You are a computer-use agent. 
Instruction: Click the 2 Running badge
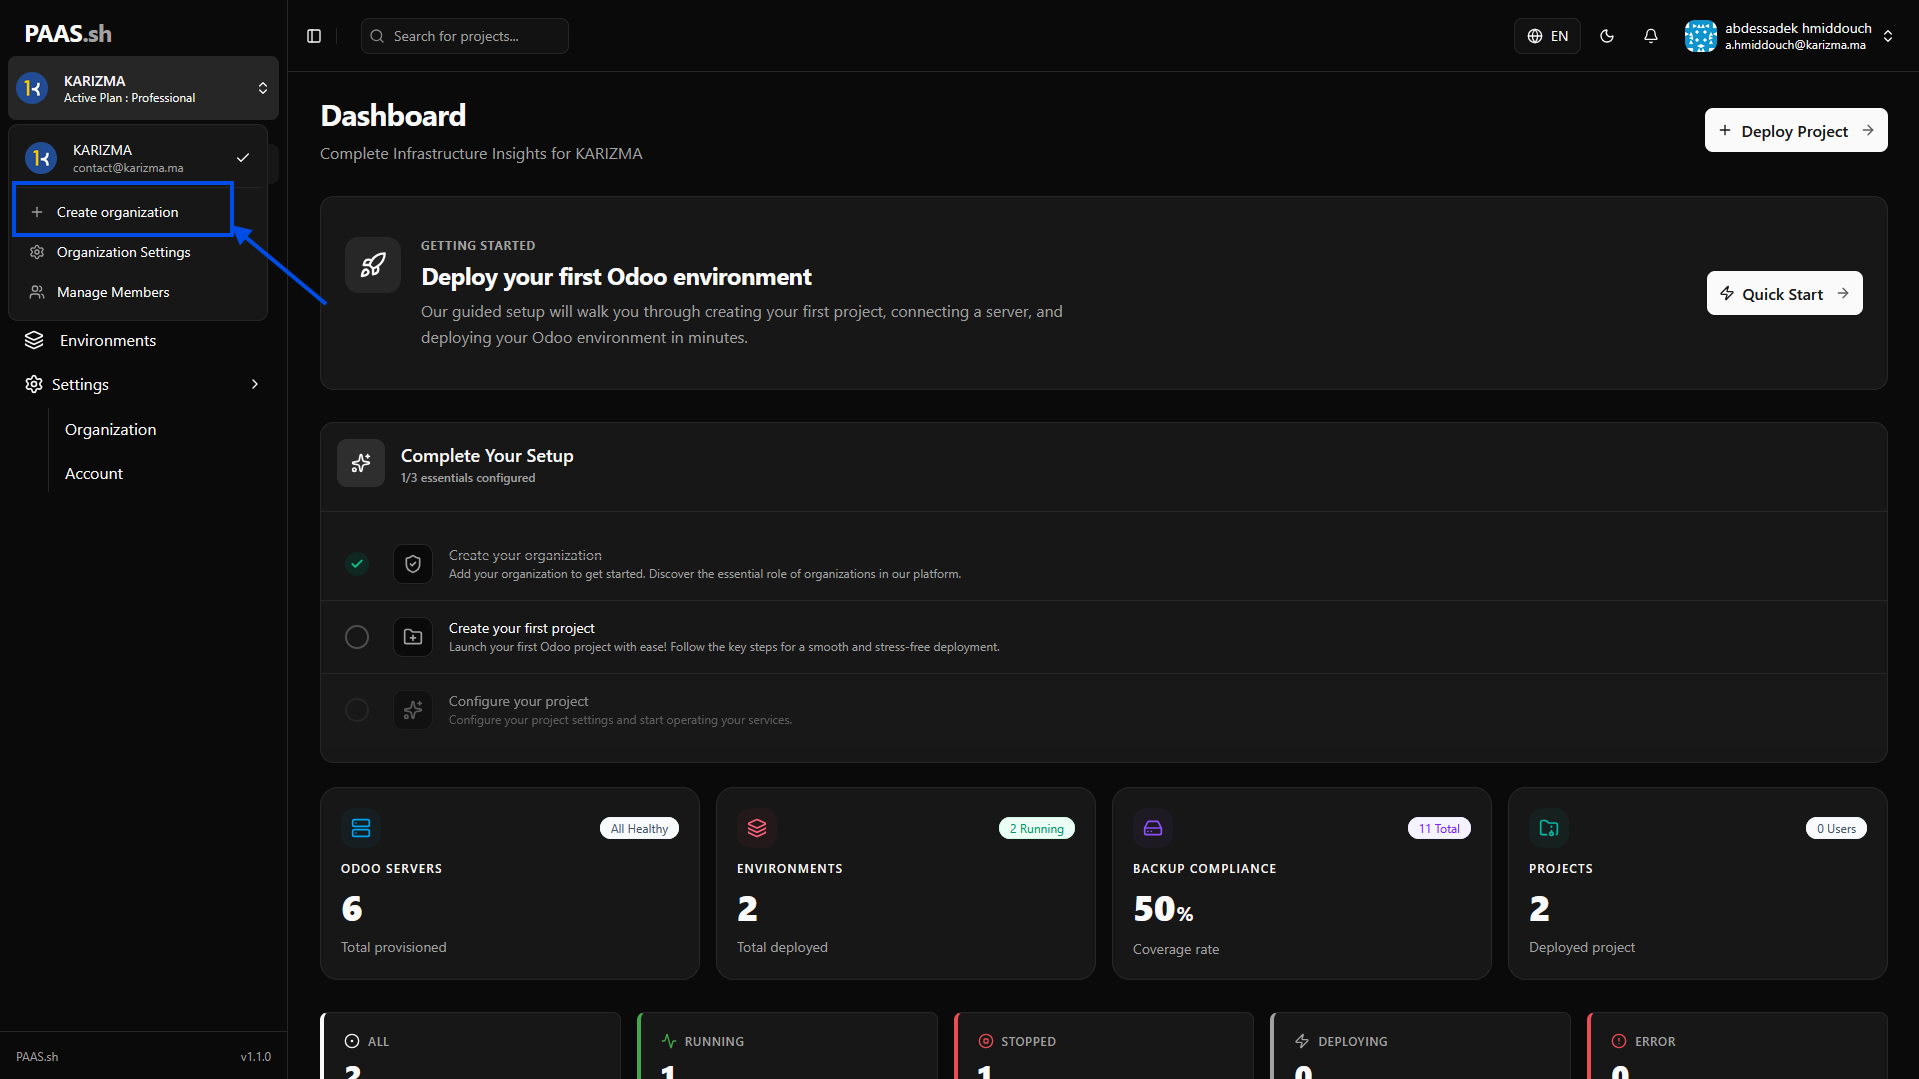[1036, 828]
